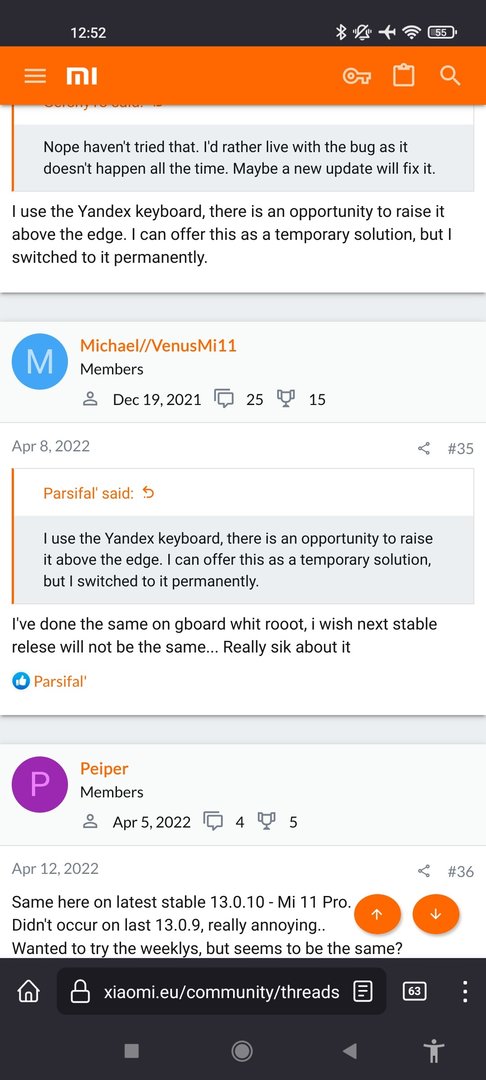
Task: Open the forum search magnifier
Action: 450,76
